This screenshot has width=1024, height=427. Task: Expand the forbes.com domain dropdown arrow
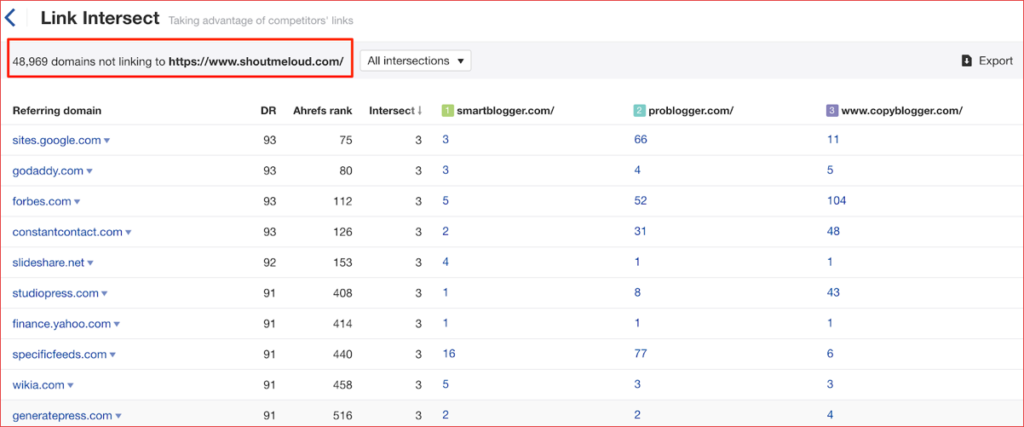77,202
